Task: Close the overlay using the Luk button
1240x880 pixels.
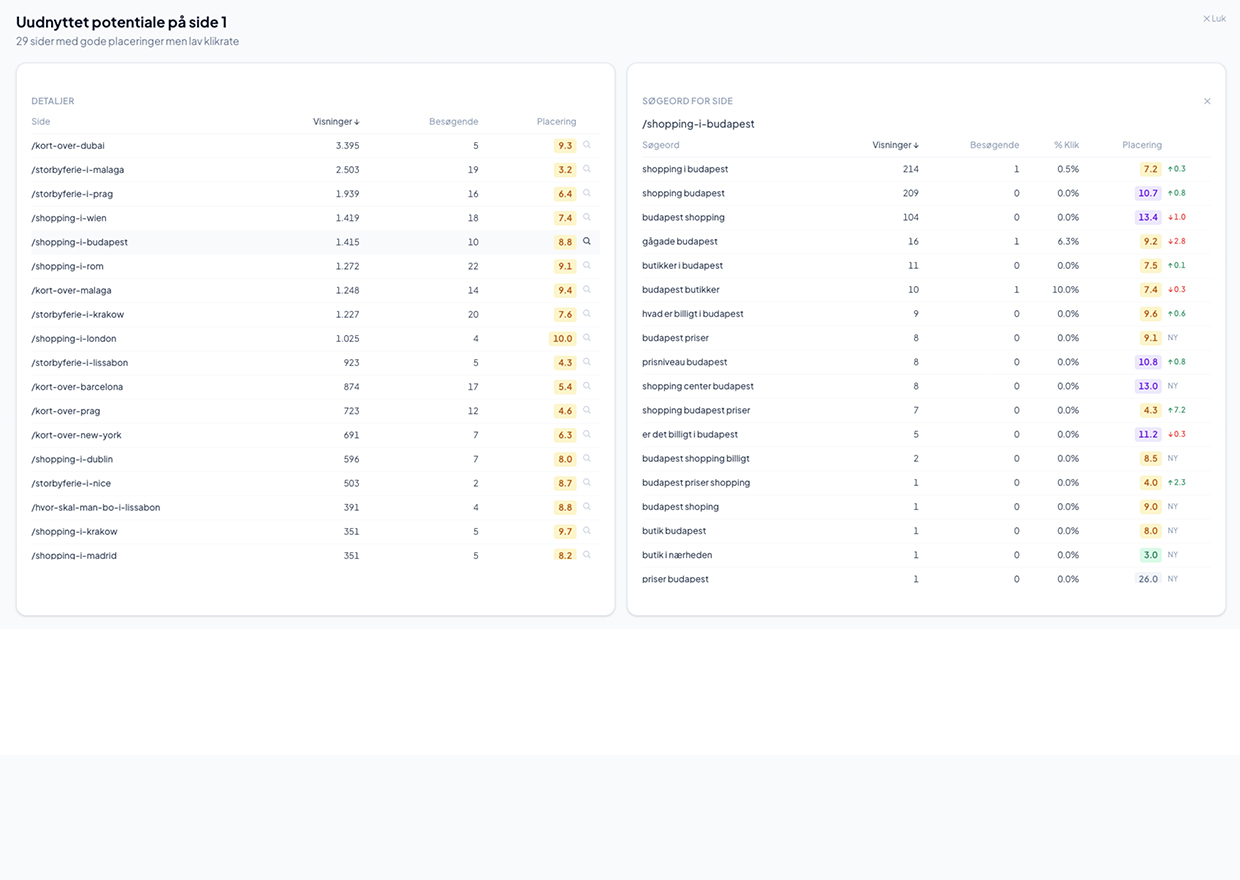Action: click(1213, 18)
